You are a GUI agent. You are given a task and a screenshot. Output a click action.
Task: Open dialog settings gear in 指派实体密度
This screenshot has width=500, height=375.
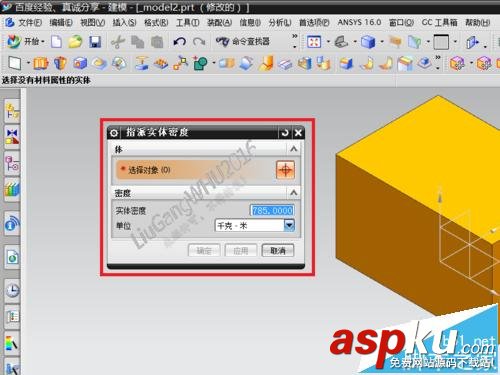pyautogui.click(x=114, y=133)
